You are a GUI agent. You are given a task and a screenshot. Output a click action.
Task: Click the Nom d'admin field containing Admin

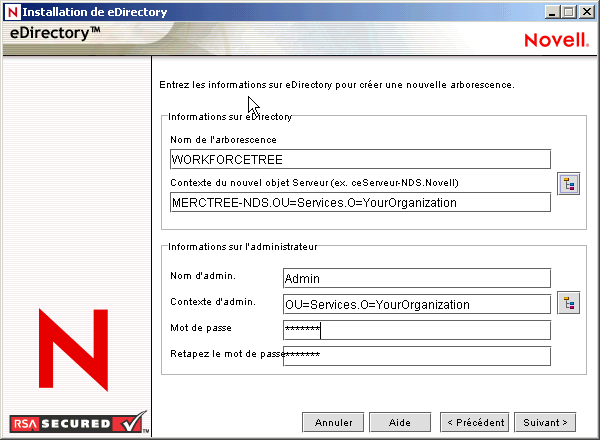417,278
